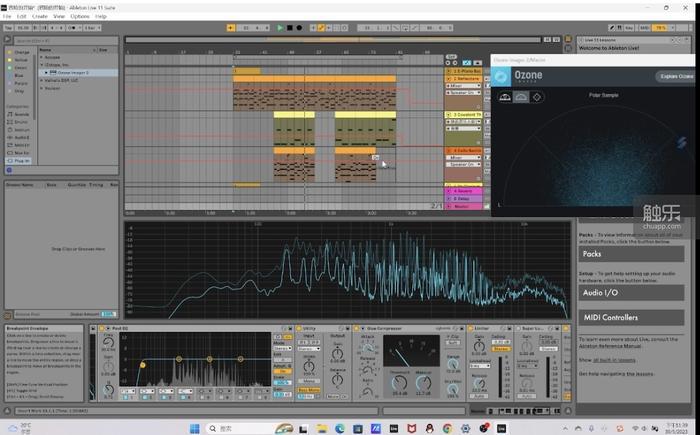The height and width of the screenshot is (435, 700).
Task: Click the Stop button in transport
Action: [x=289, y=27]
